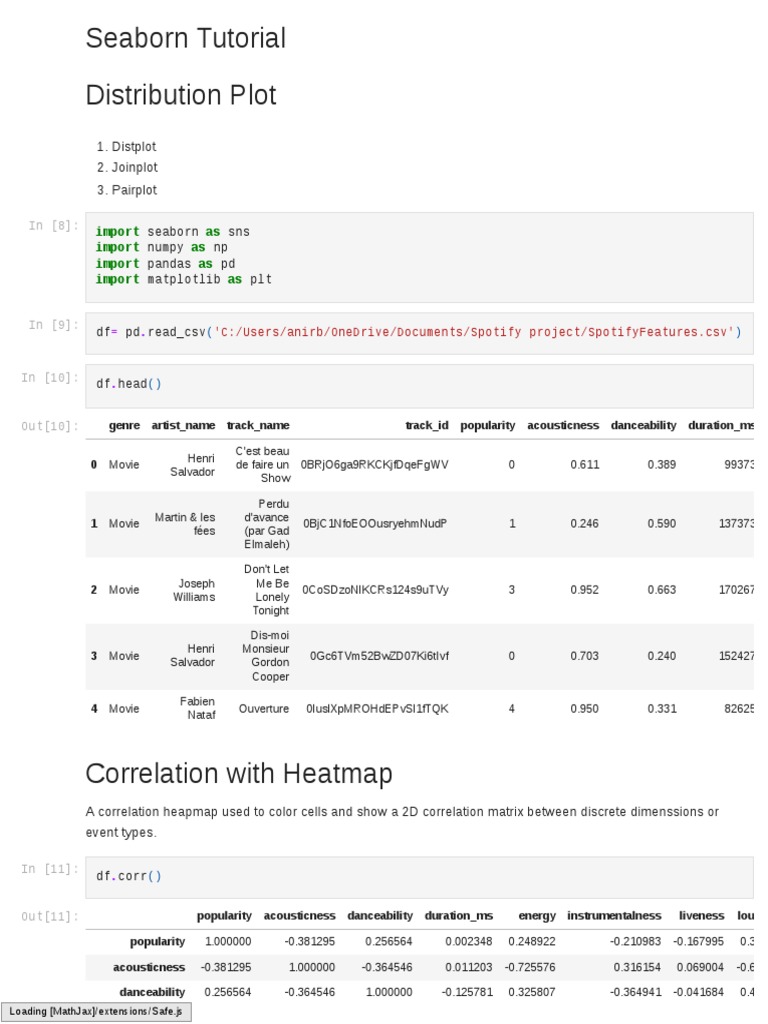Click the Seaborn Tutorial heading
The height and width of the screenshot is (1024, 768).
point(186,39)
